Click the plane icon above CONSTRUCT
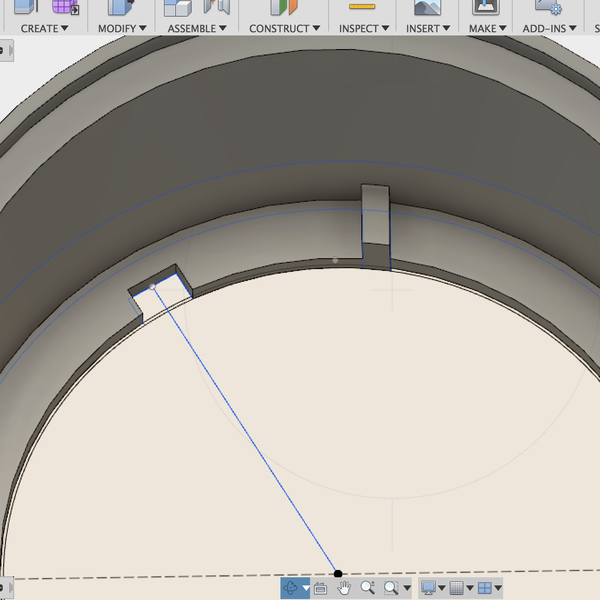The image size is (600, 600). (x=286, y=7)
